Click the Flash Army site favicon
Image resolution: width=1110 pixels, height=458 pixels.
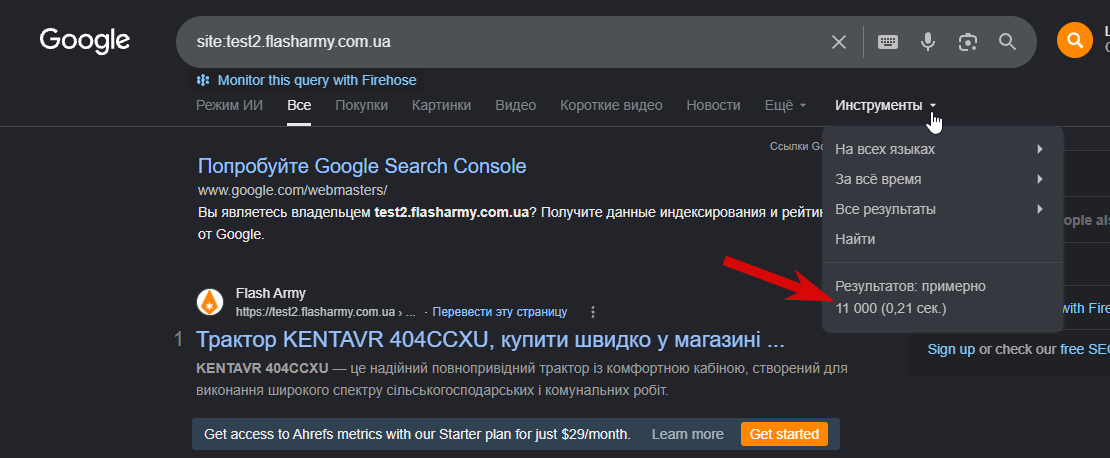click(210, 302)
